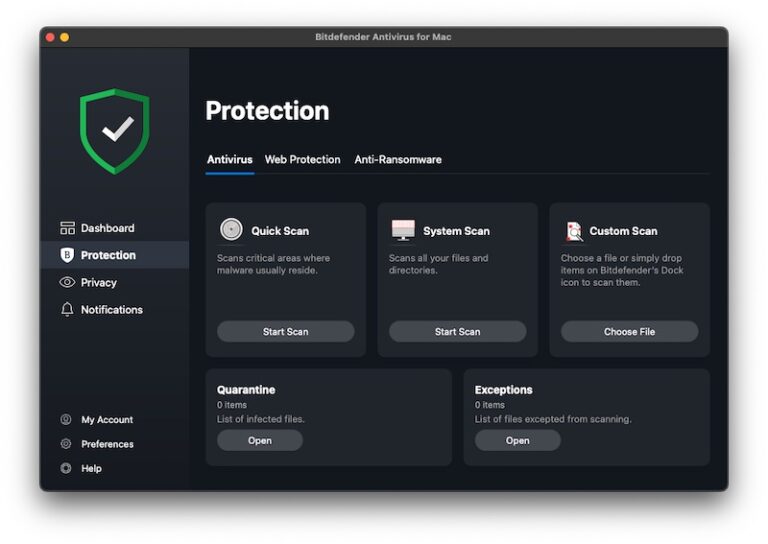The image size is (768, 544).
Task: Open the Exceptions list
Action: [x=517, y=441]
